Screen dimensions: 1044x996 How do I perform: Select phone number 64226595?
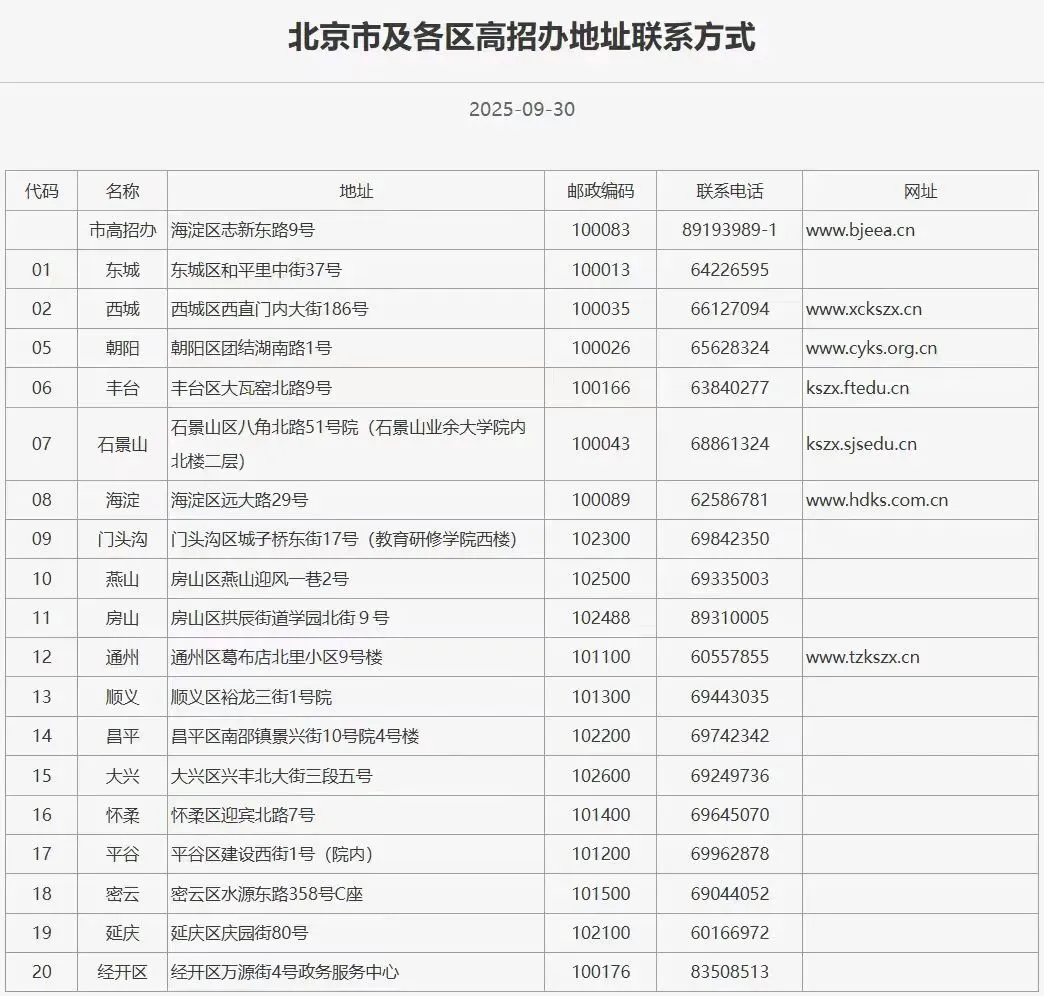730,270
